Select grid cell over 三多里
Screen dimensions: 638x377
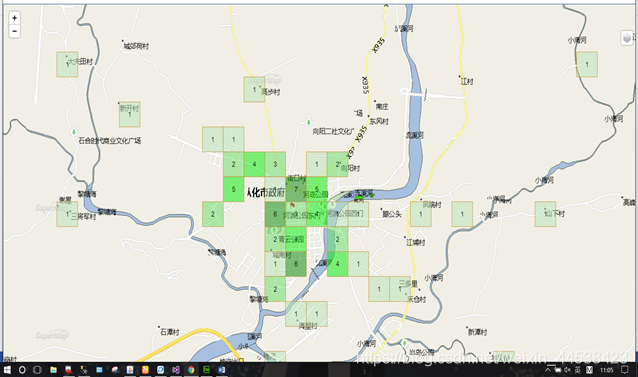click(400, 289)
